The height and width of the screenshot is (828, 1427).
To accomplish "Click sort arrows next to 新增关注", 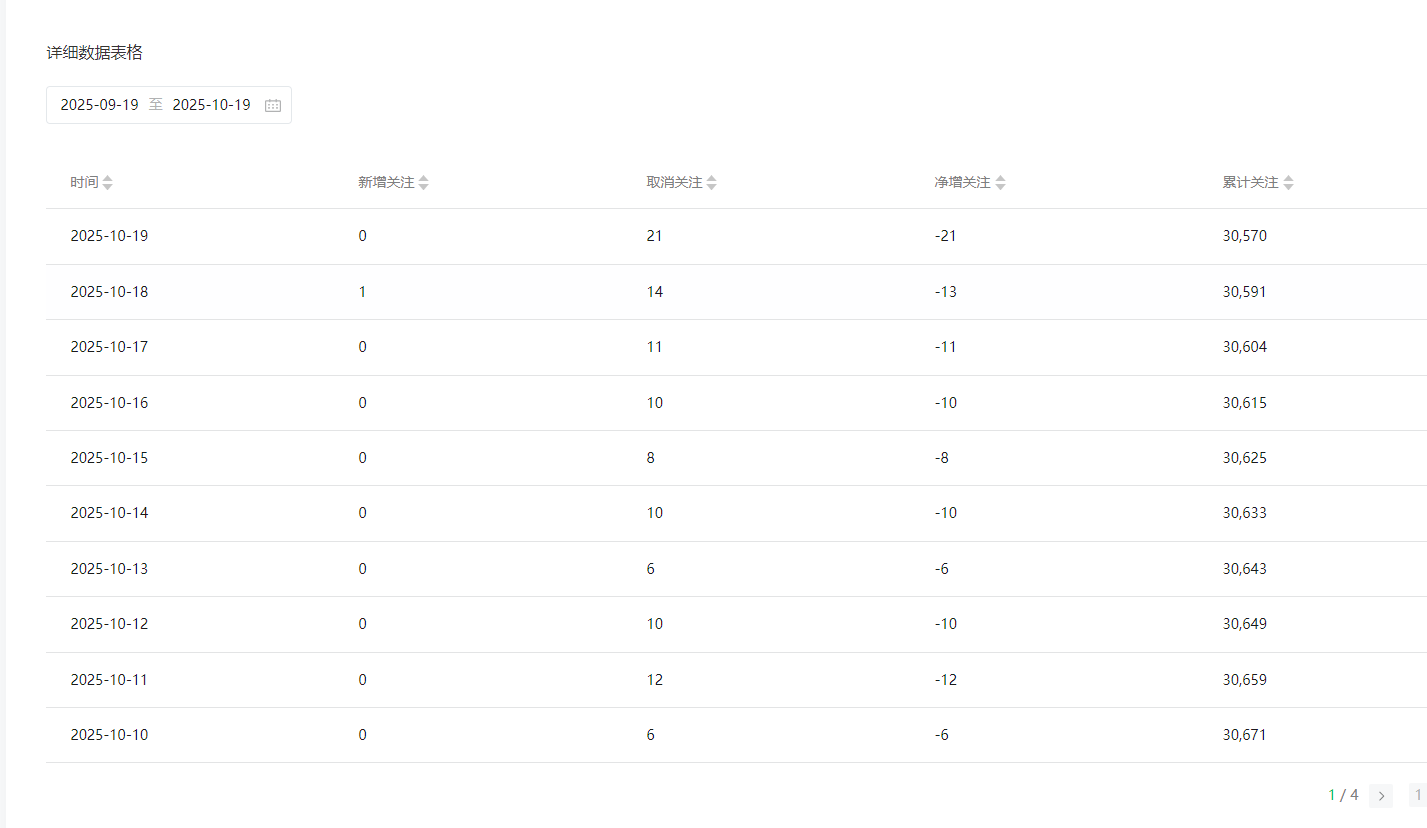I will [x=423, y=183].
